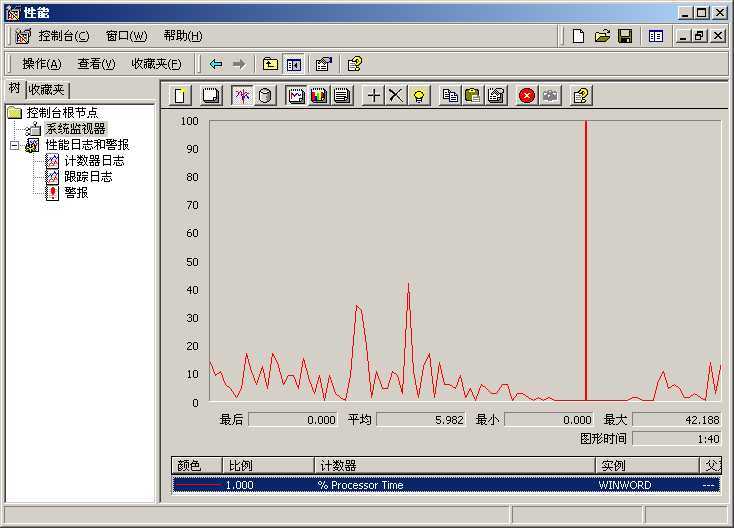Switch to the Histogram view icon
The height and width of the screenshot is (528, 734).
click(x=319, y=96)
